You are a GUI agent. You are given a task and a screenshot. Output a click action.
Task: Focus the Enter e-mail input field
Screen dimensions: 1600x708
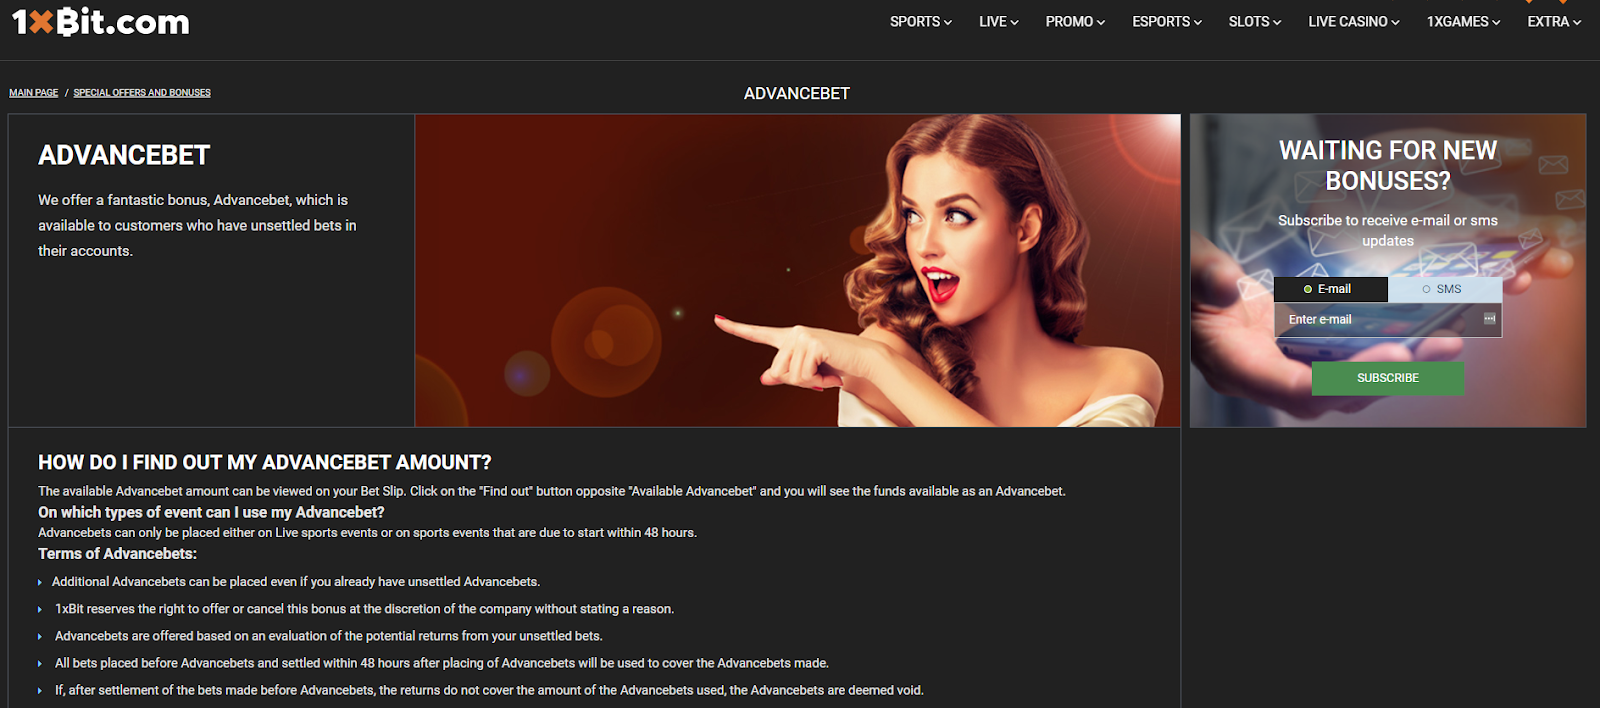[1375, 320]
